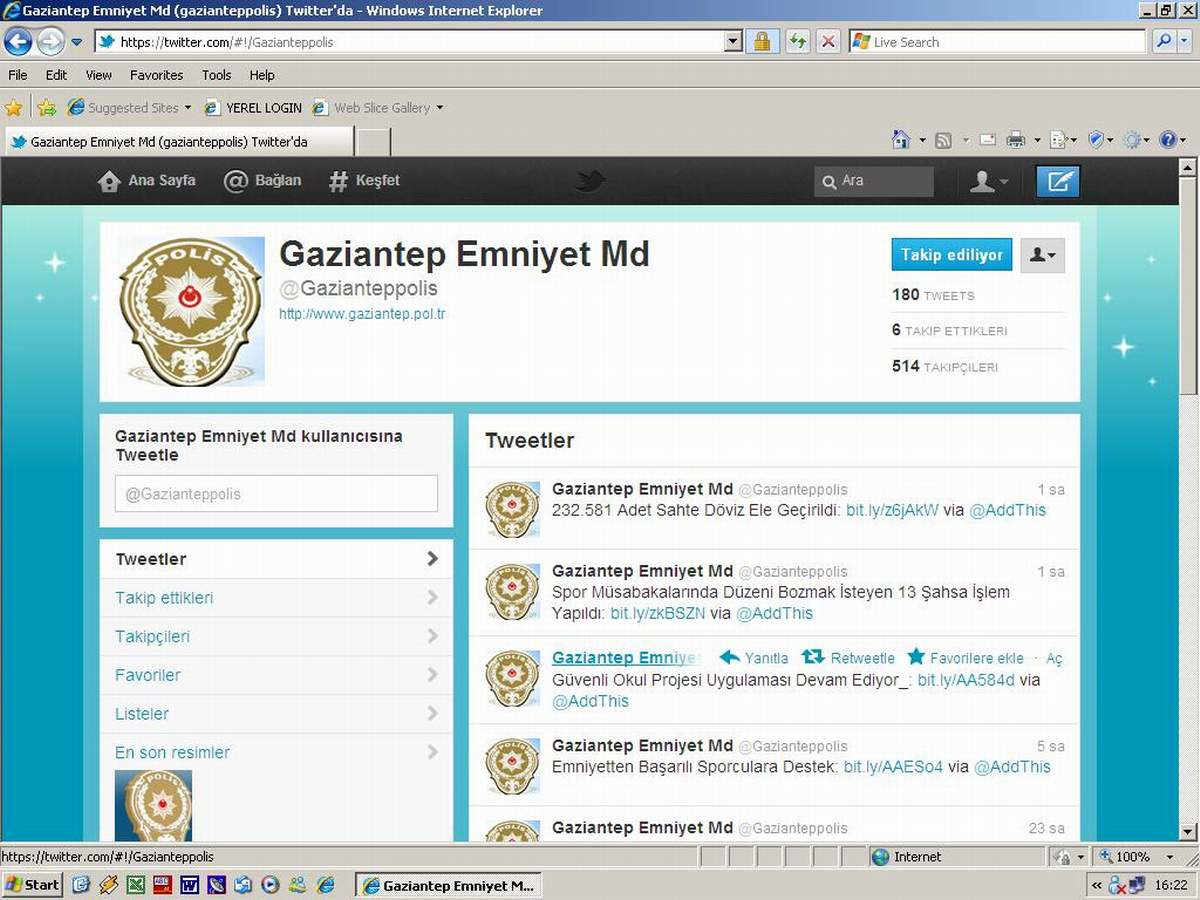Open Takipçileri sidebar list
Screen dimensions: 1200x900
276,637
